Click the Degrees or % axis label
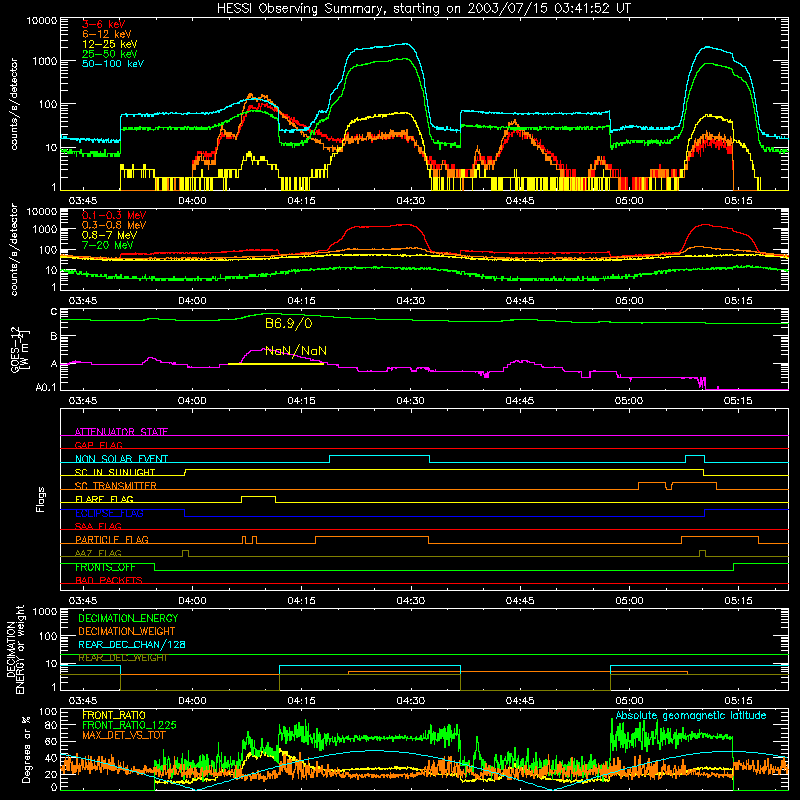Screen dimensions: 800x800 [x=26, y=749]
